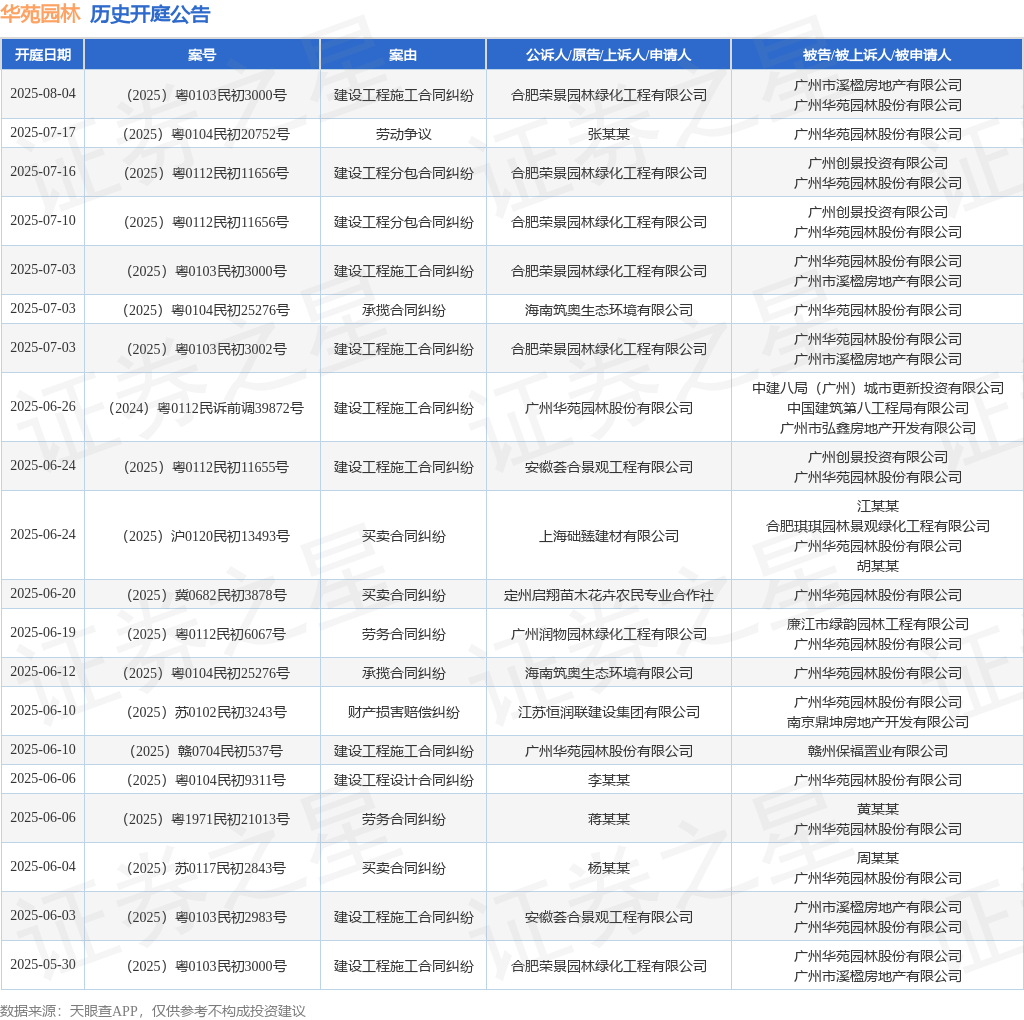The image size is (1024, 1020).
Task: Click the 被告/被上诉人/被申请人 column header
Action: [x=877, y=55]
